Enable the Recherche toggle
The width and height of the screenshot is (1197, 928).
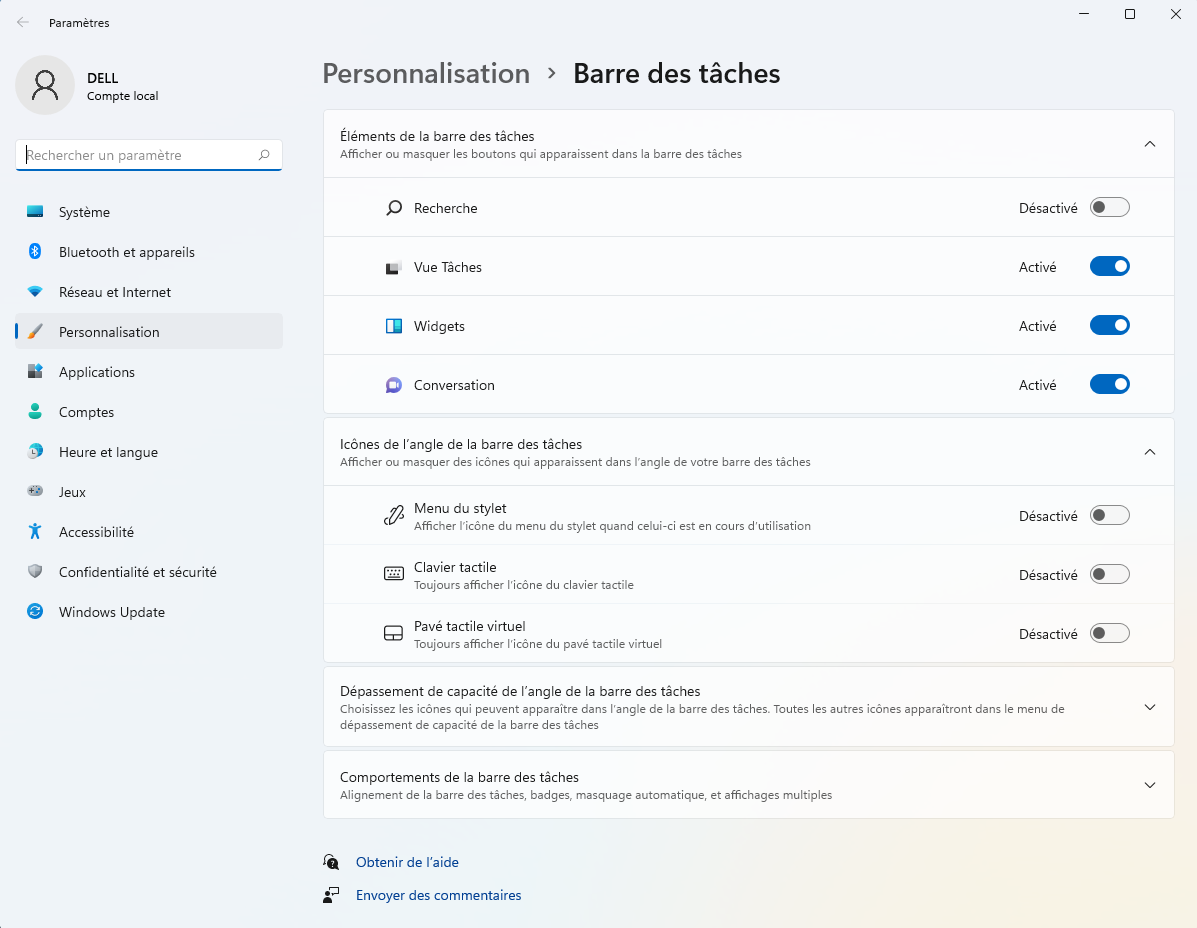click(1109, 208)
